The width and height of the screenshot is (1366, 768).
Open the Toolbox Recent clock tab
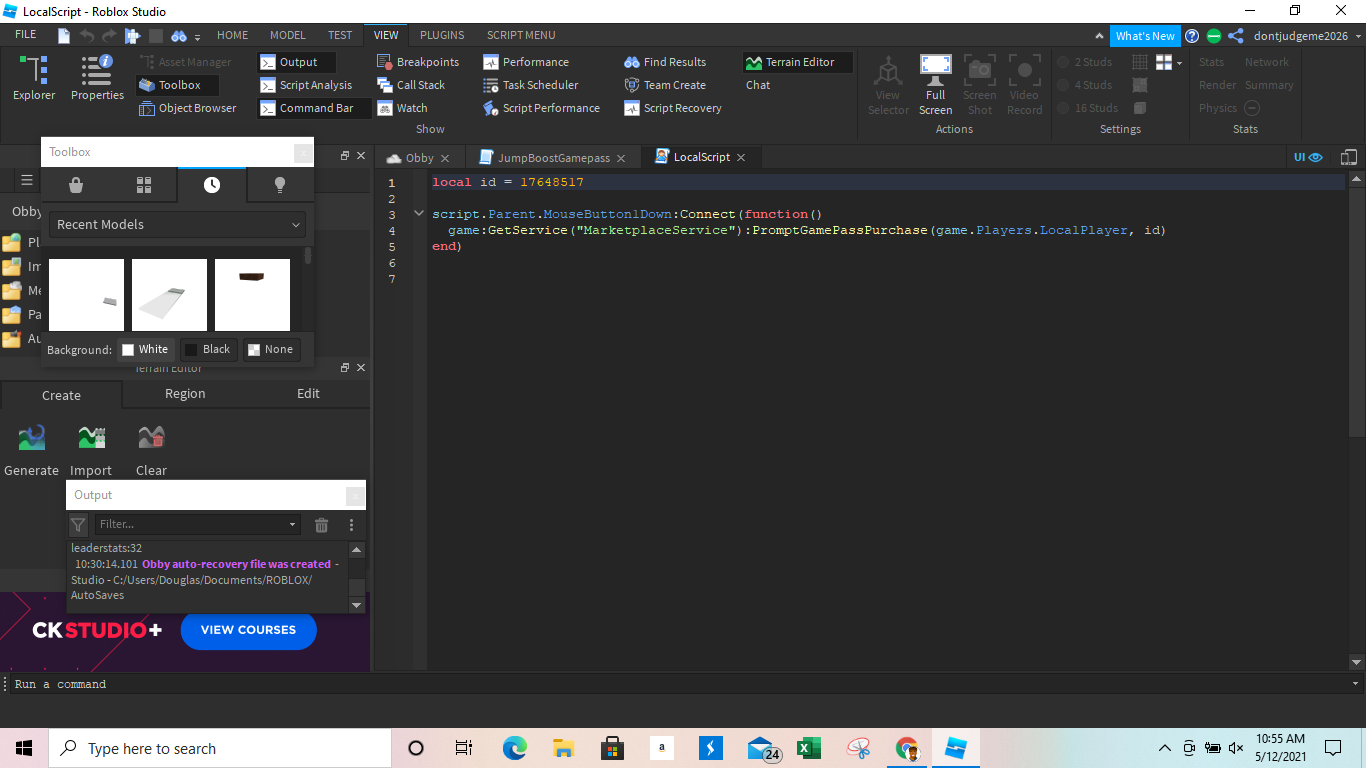pyautogui.click(x=211, y=185)
